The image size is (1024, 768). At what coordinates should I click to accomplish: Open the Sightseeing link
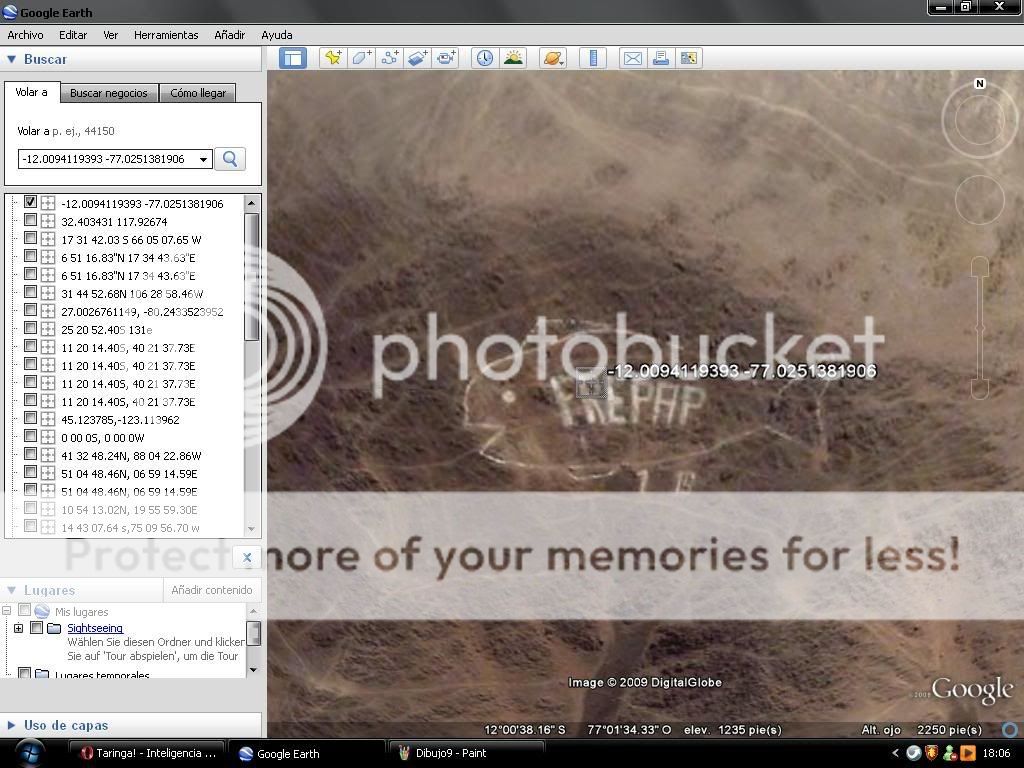tap(95, 628)
